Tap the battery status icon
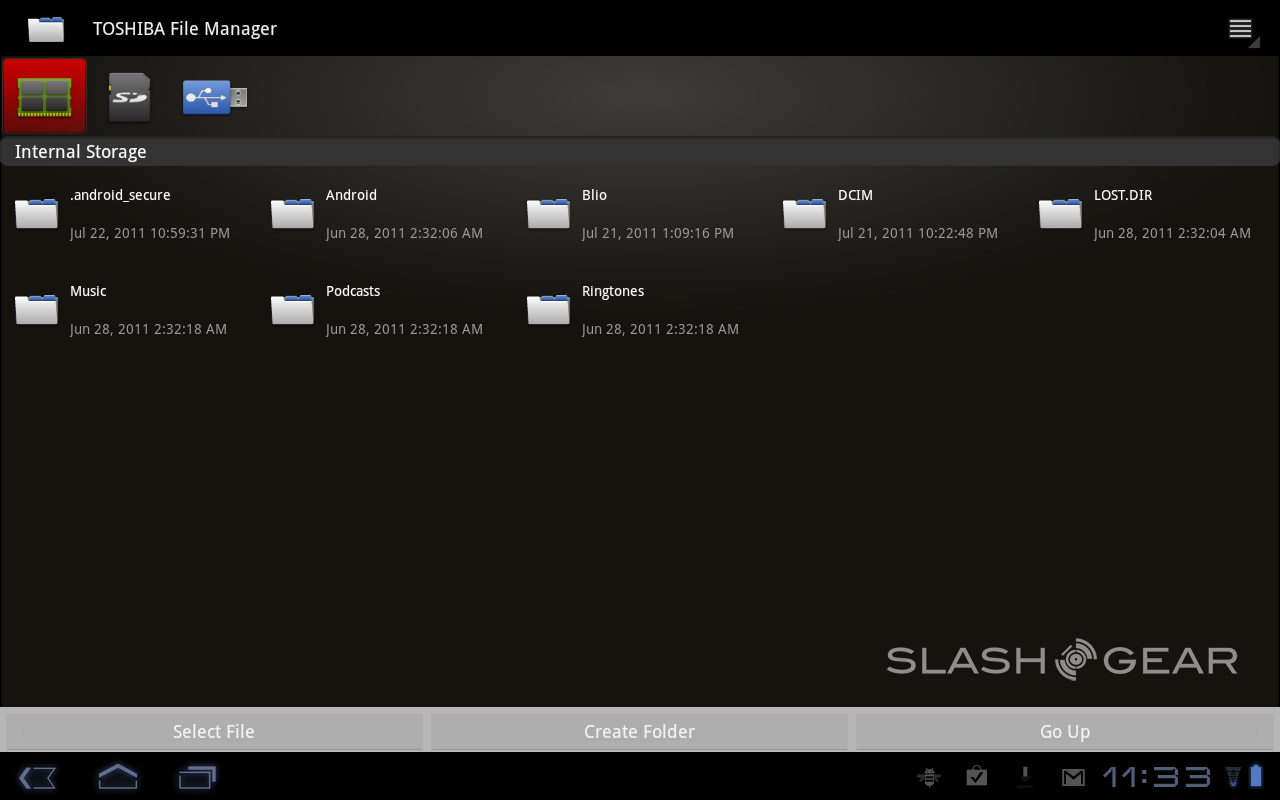Image resolution: width=1280 pixels, height=800 pixels. point(1257,776)
